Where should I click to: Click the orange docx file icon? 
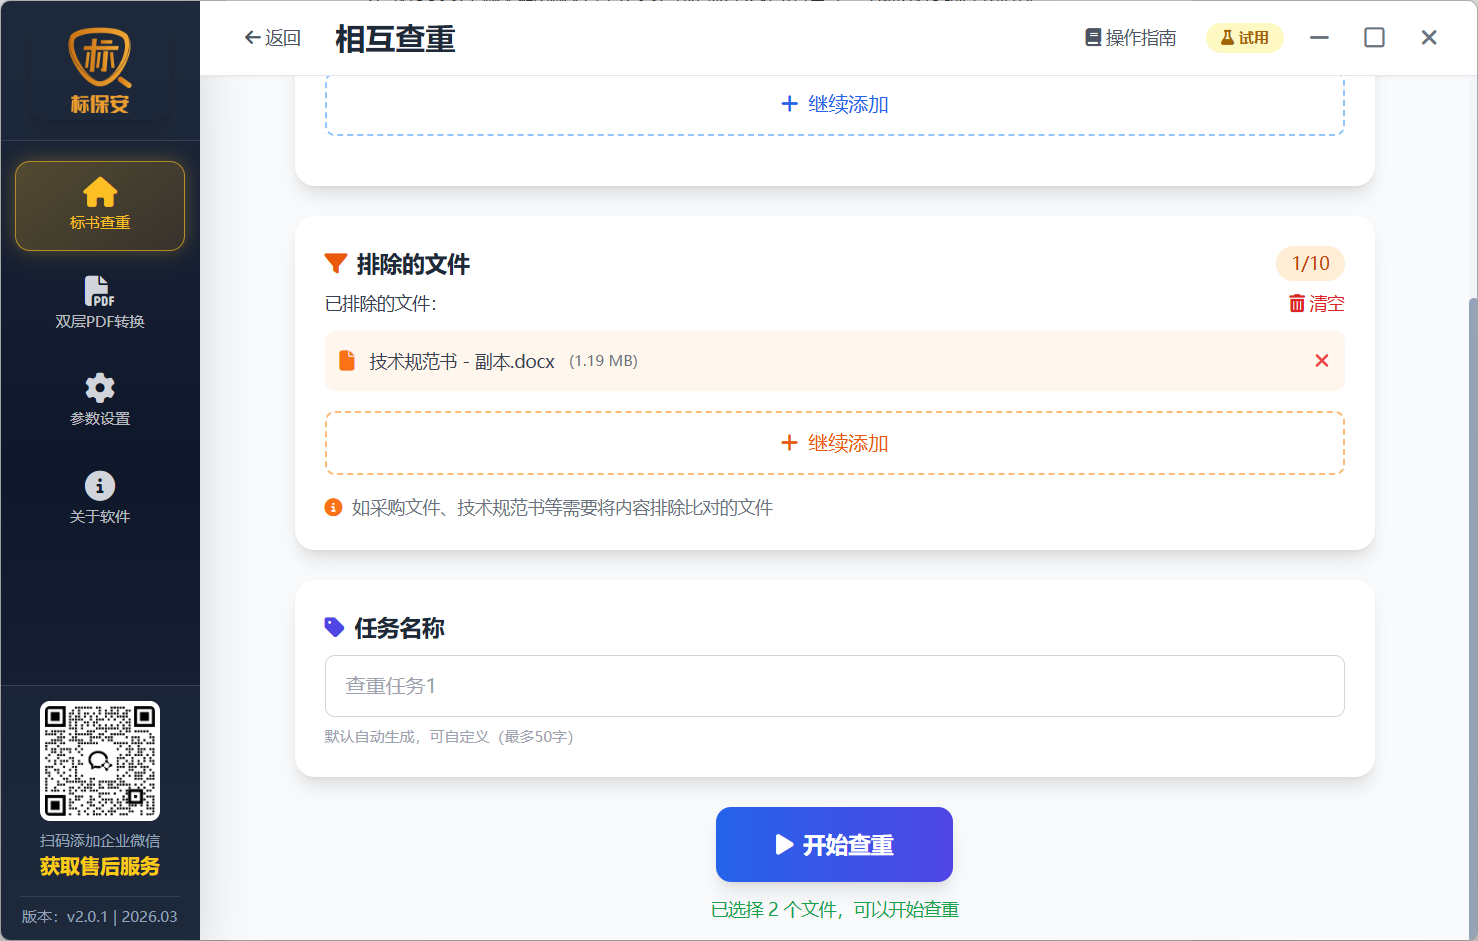coord(347,361)
